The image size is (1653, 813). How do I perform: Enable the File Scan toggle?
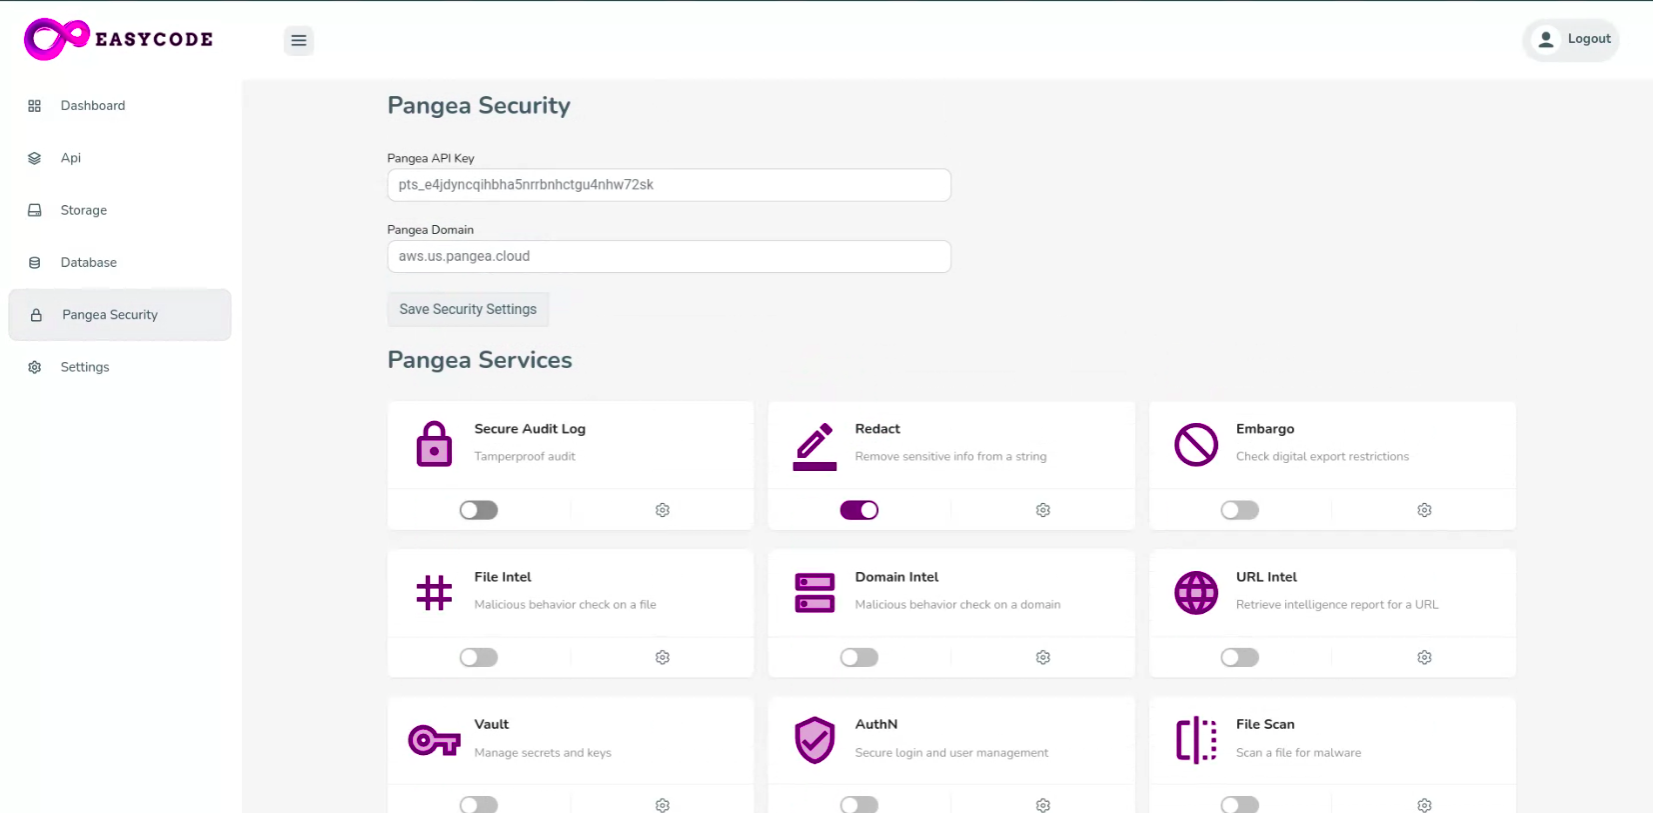[x=1240, y=804]
